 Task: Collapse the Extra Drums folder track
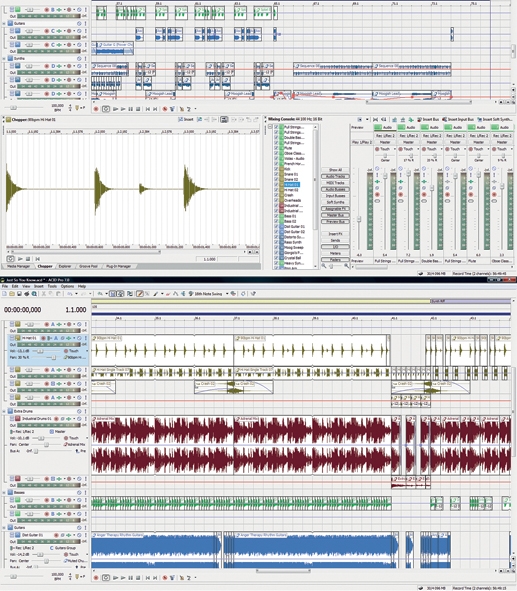pyautogui.click(x=5, y=411)
